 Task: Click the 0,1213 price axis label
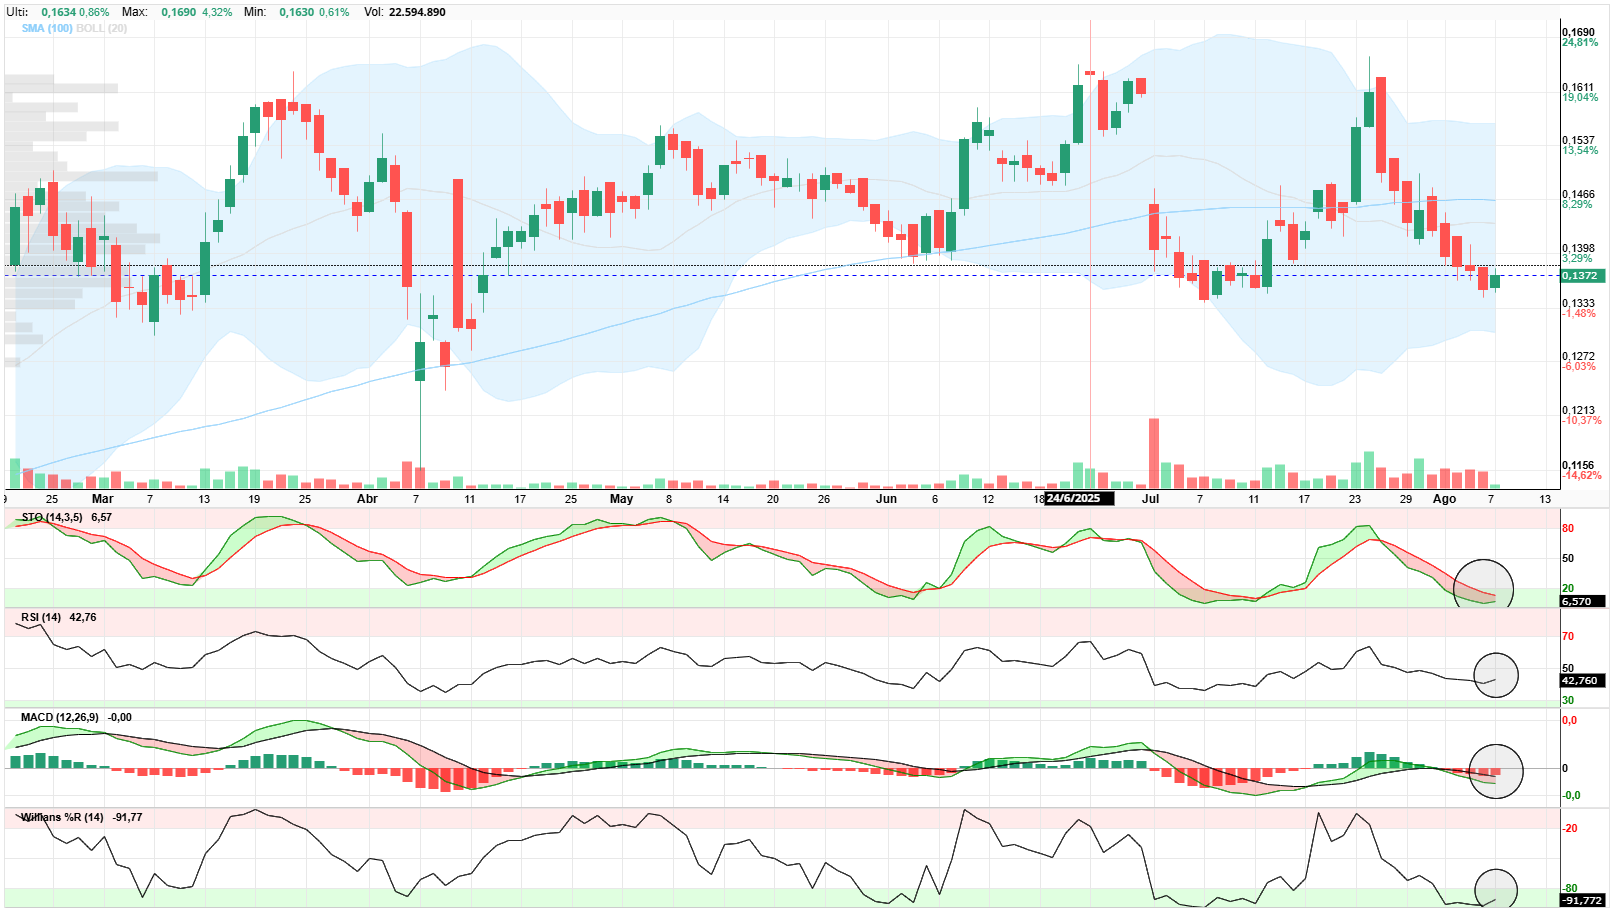click(x=1578, y=410)
